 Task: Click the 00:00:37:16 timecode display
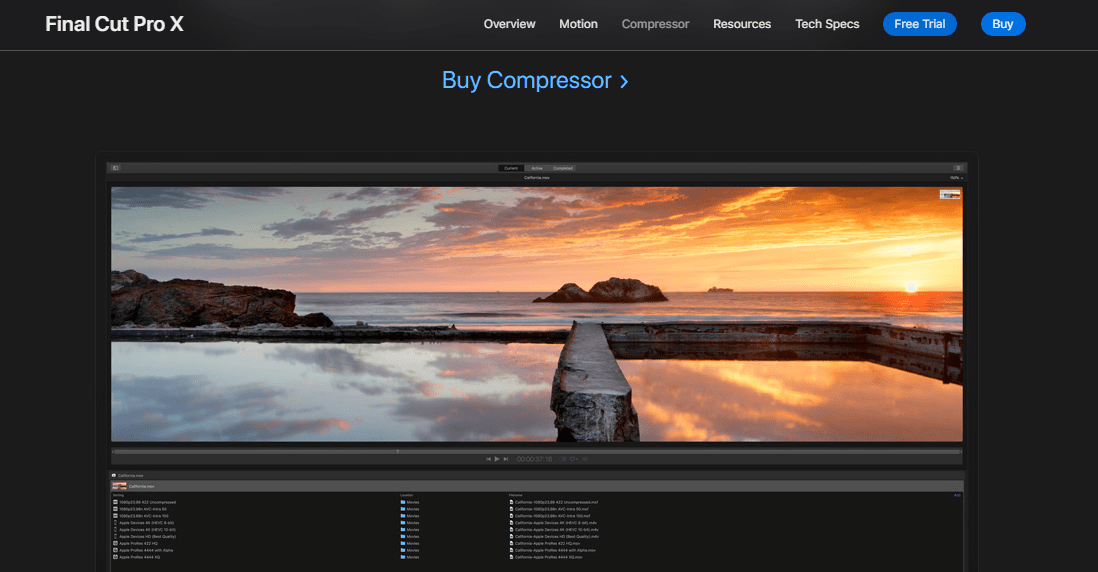[x=534, y=459]
